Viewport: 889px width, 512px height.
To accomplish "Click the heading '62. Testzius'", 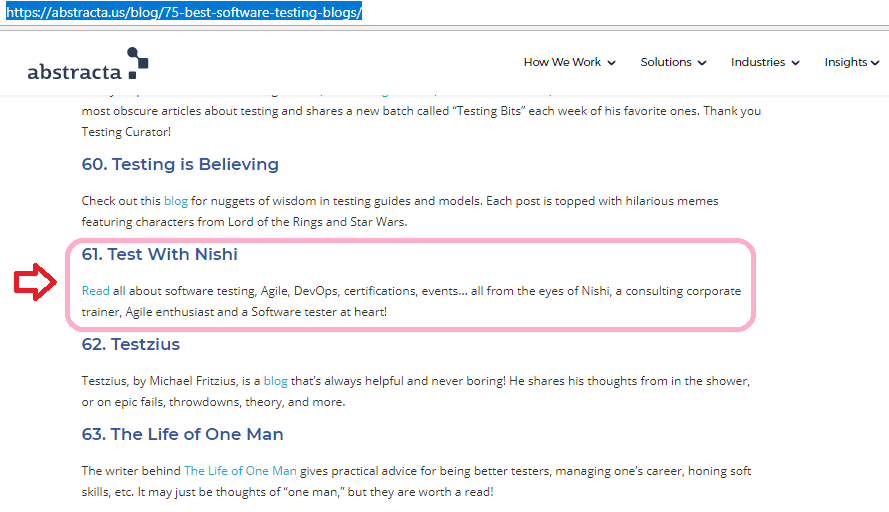I will tap(130, 344).
